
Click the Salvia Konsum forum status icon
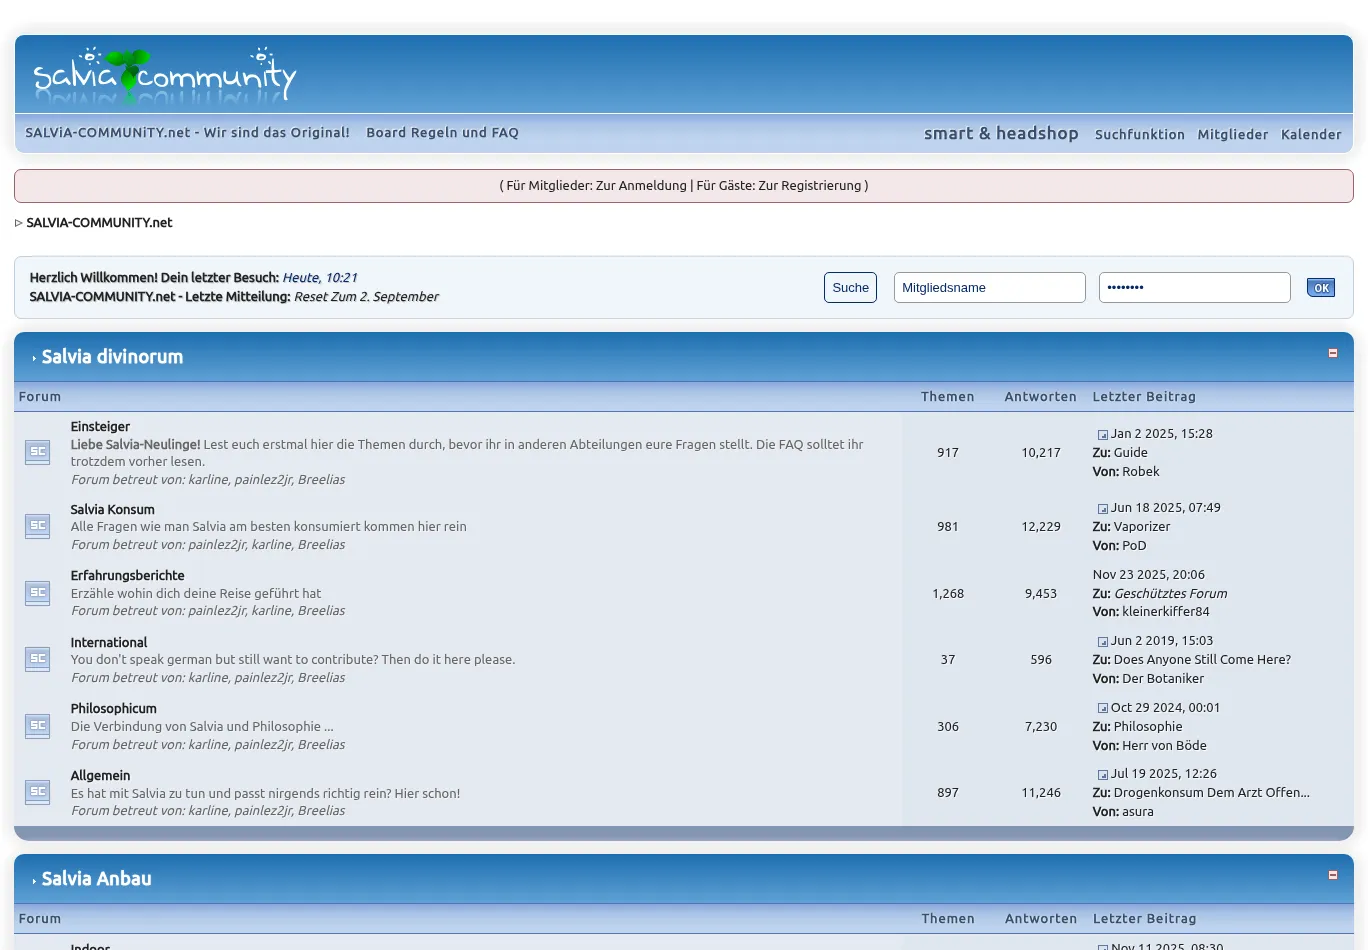(x=37, y=526)
